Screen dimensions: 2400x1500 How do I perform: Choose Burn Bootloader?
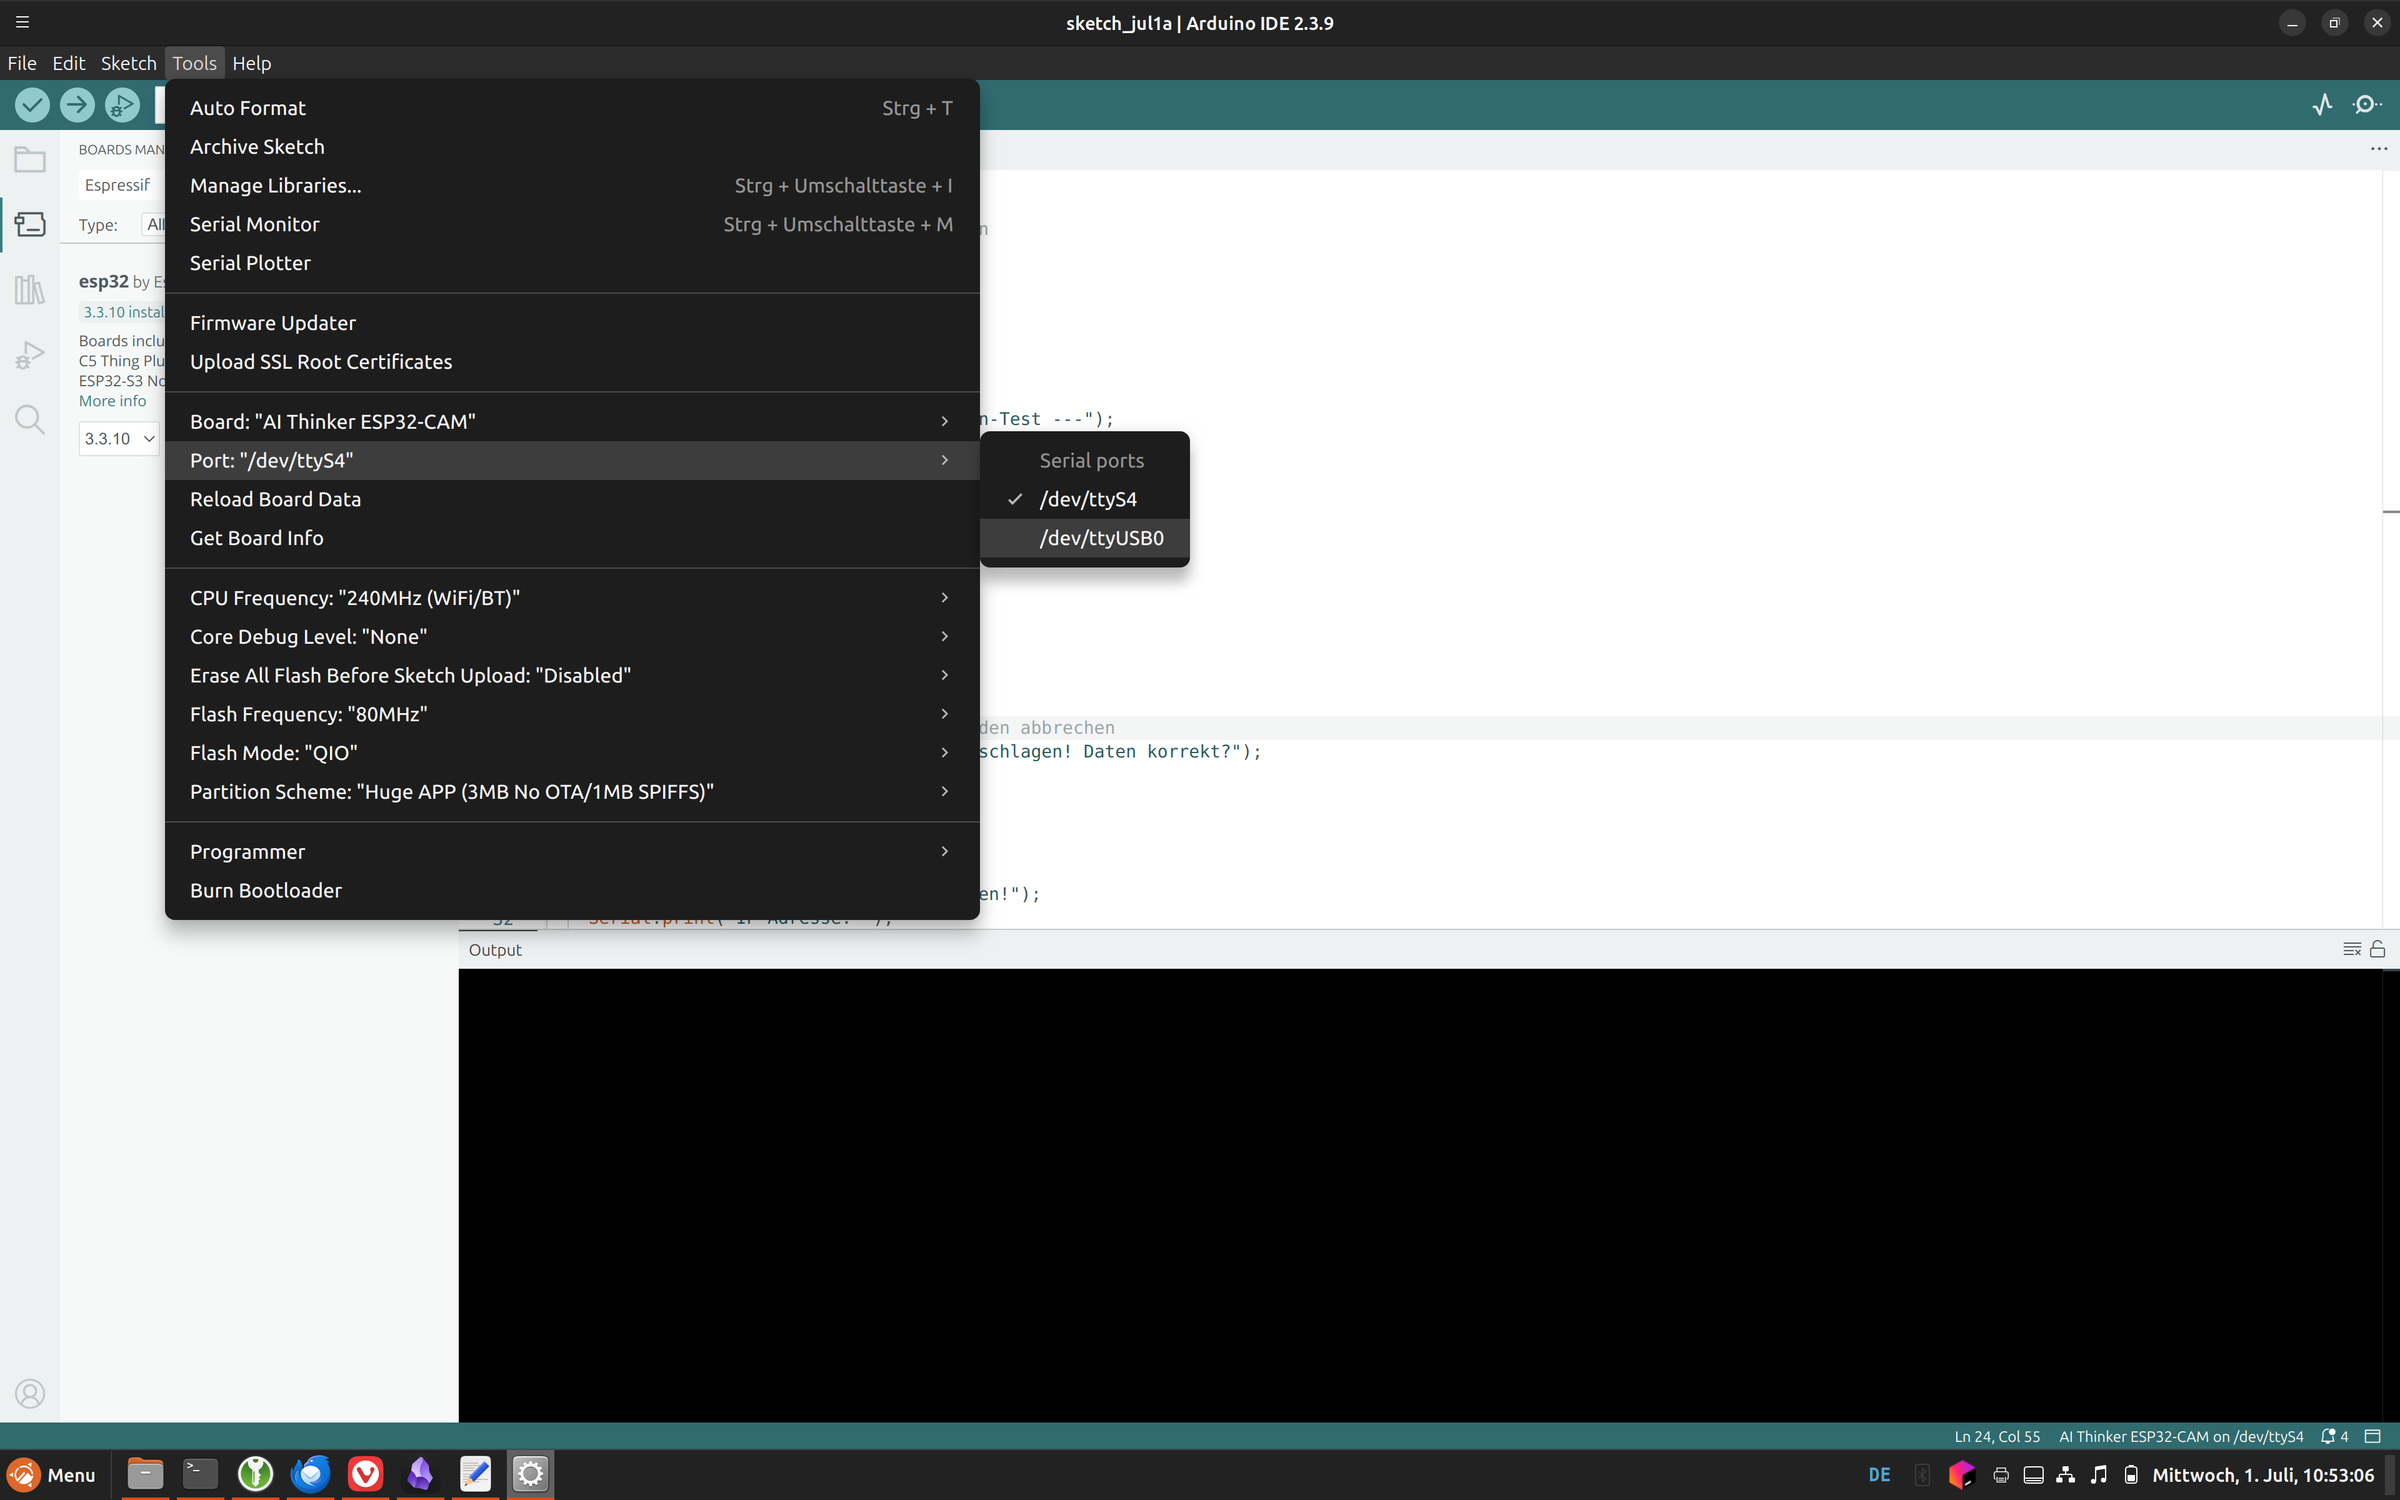coord(572,890)
